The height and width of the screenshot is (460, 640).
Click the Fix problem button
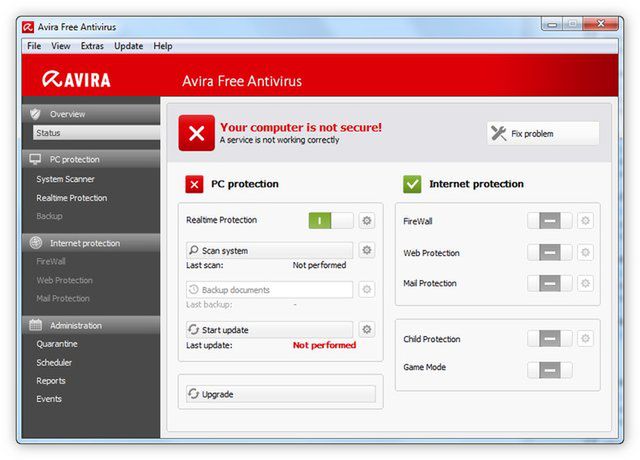pos(543,133)
